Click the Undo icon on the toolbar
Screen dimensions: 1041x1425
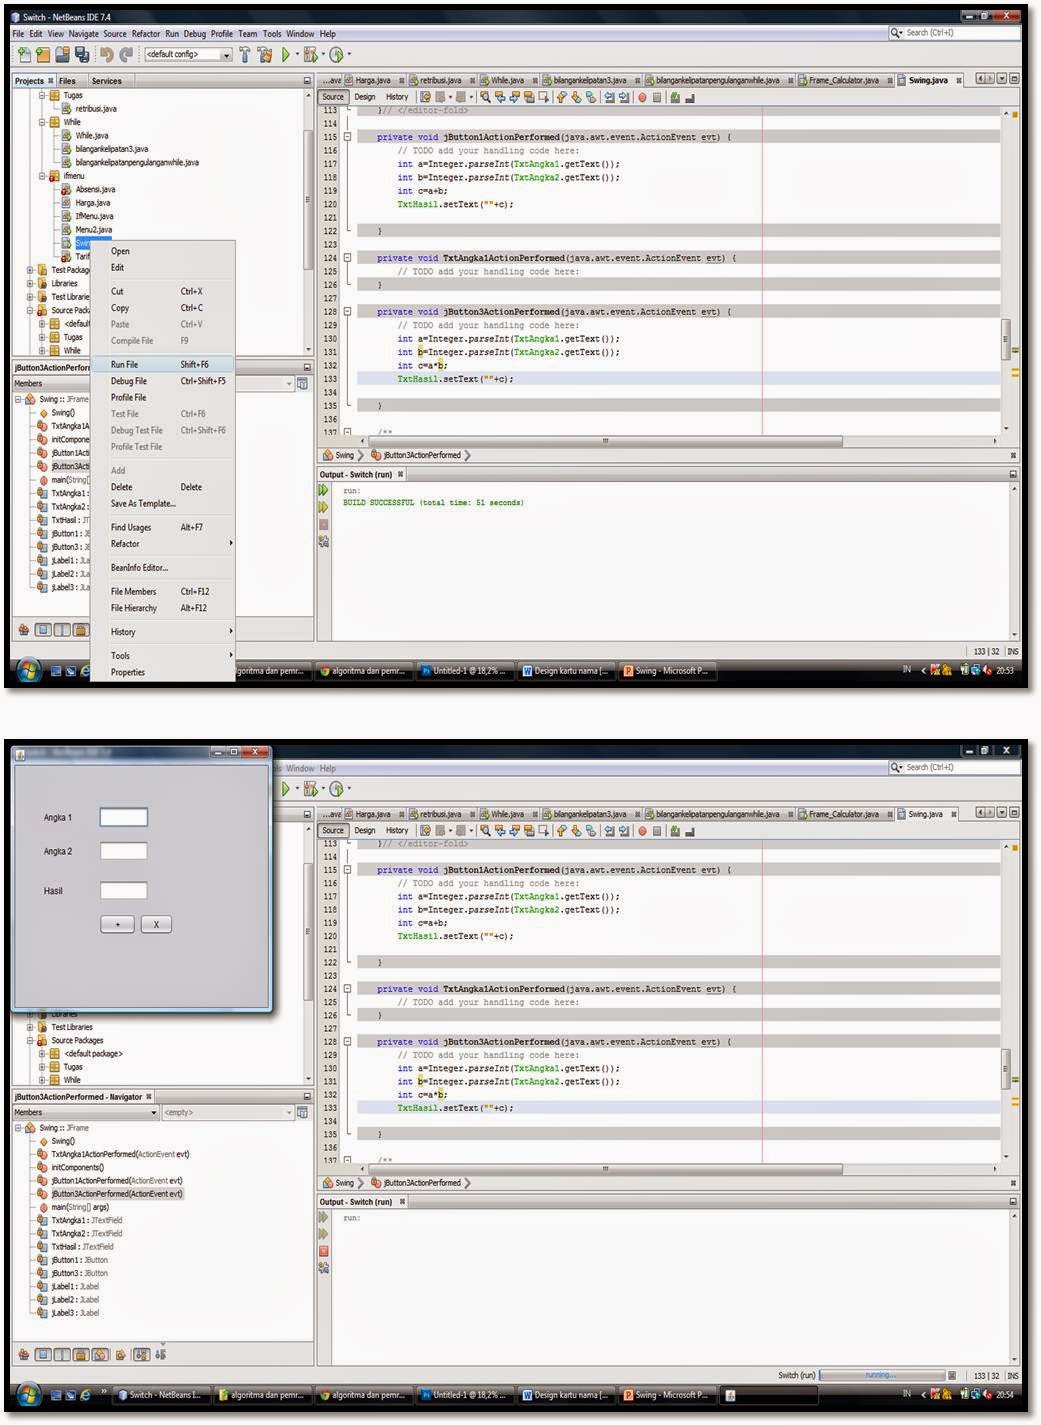tap(107, 52)
